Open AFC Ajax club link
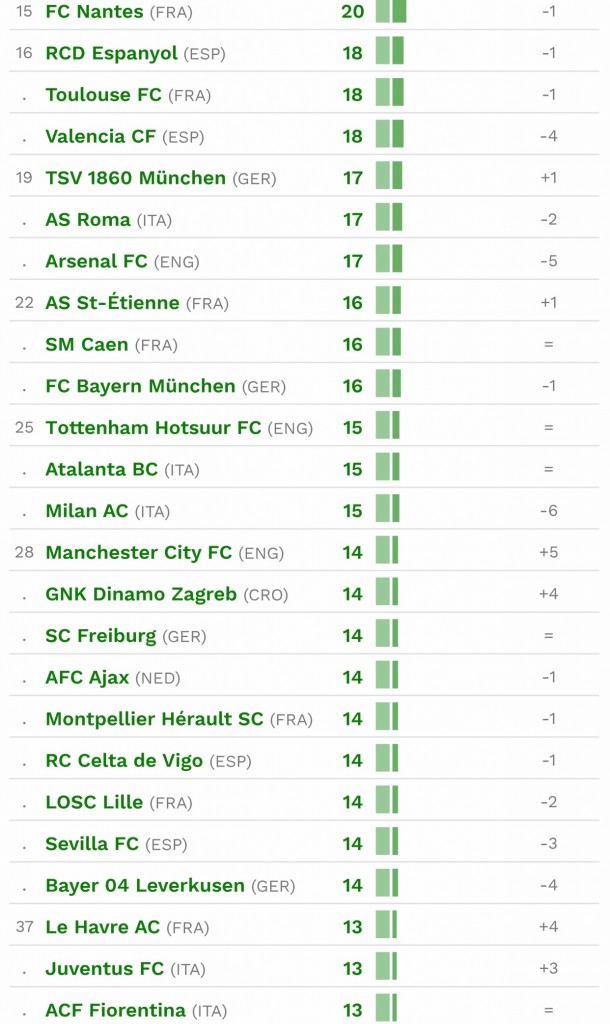The height and width of the screenshot is (1024, 610). point(87,677)
